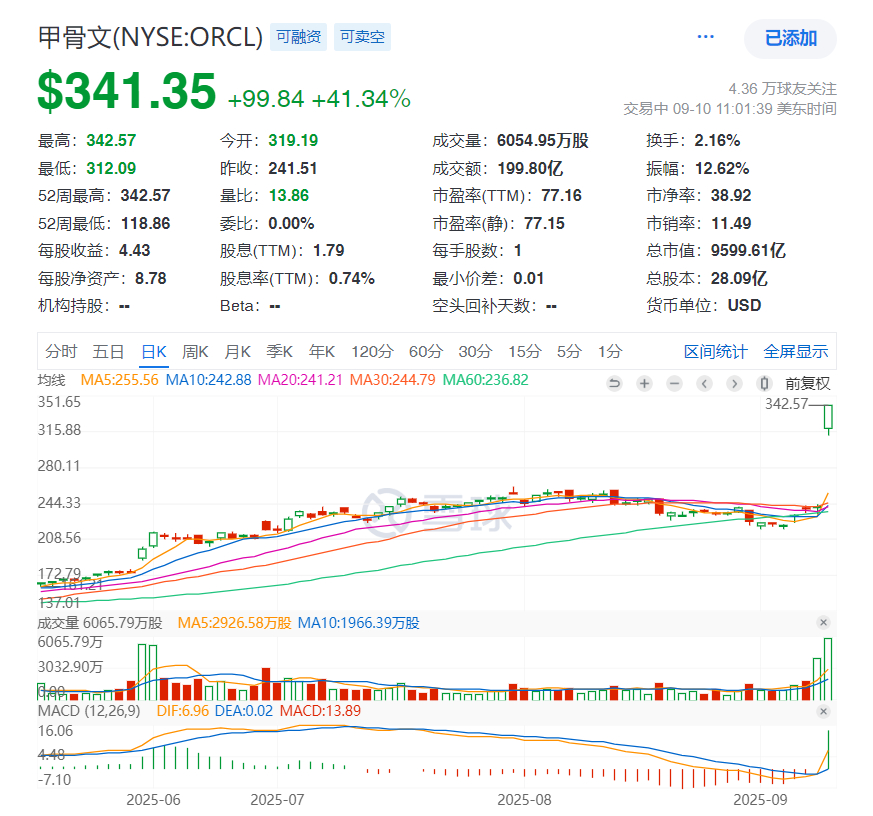Click the undo icon above the chart

point(615,383)
